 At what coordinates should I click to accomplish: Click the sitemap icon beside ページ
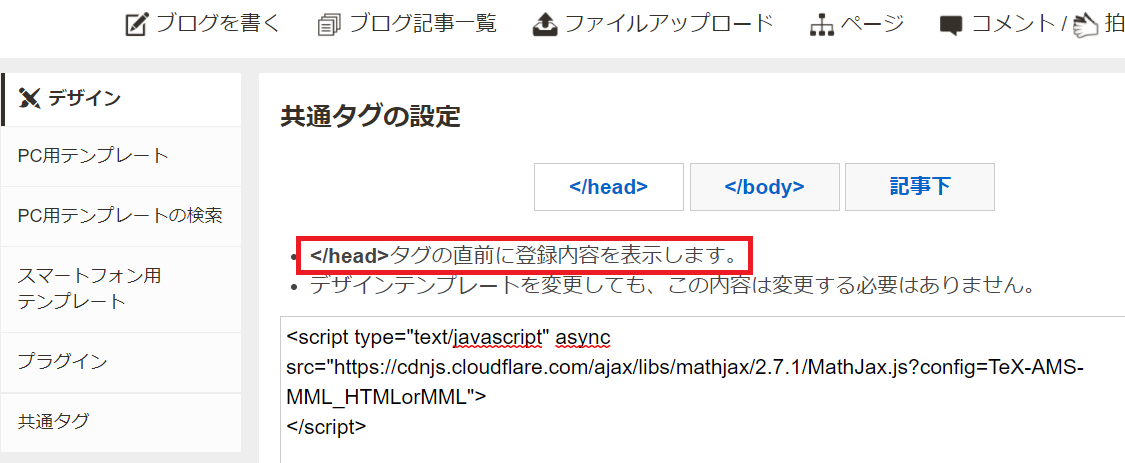[820, 26]
